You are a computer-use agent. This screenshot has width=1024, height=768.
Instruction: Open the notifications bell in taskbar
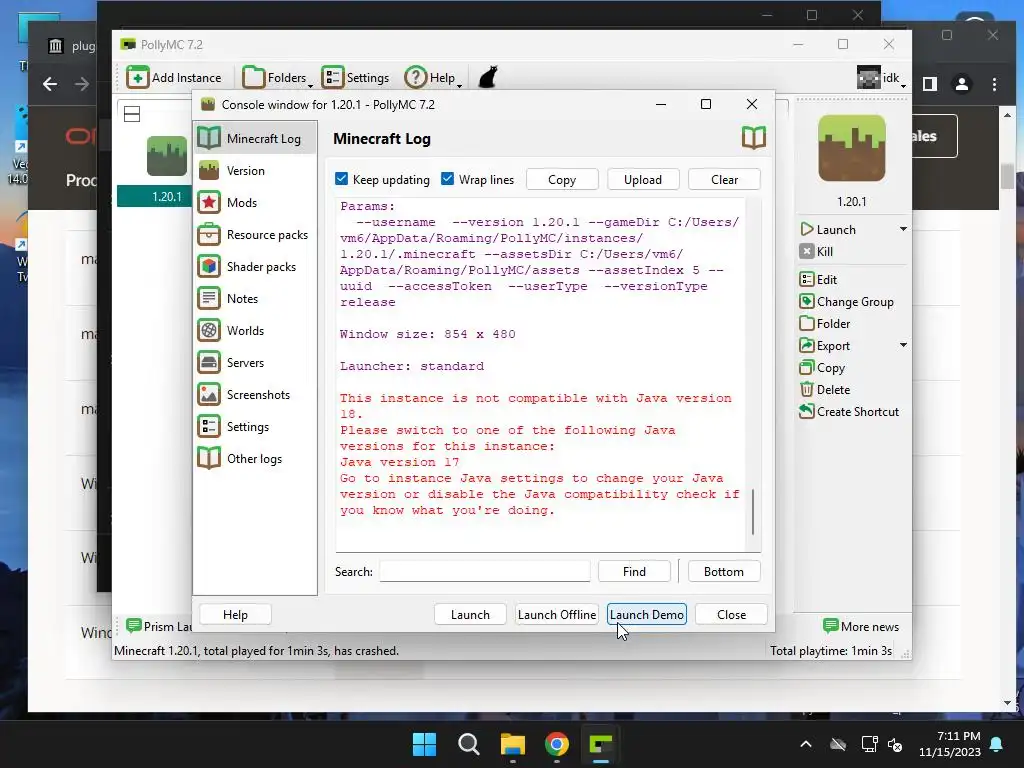point(997,744)
